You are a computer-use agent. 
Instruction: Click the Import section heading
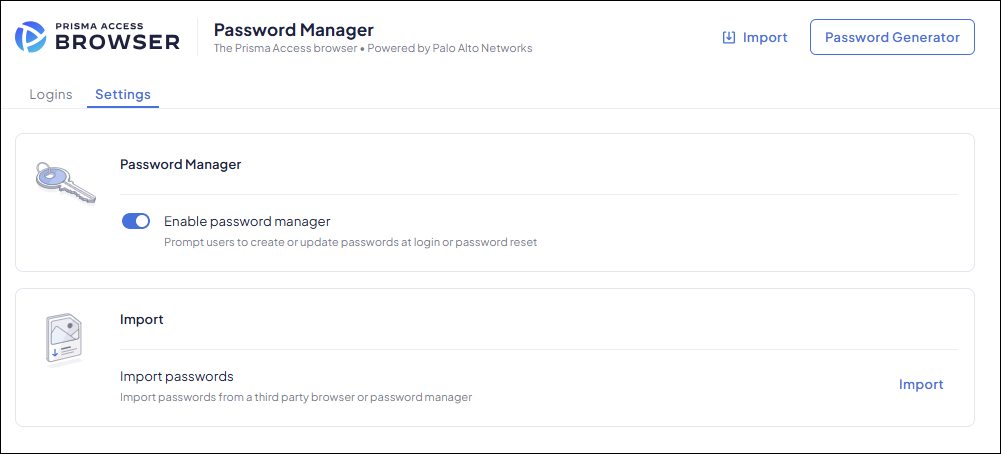142,320
